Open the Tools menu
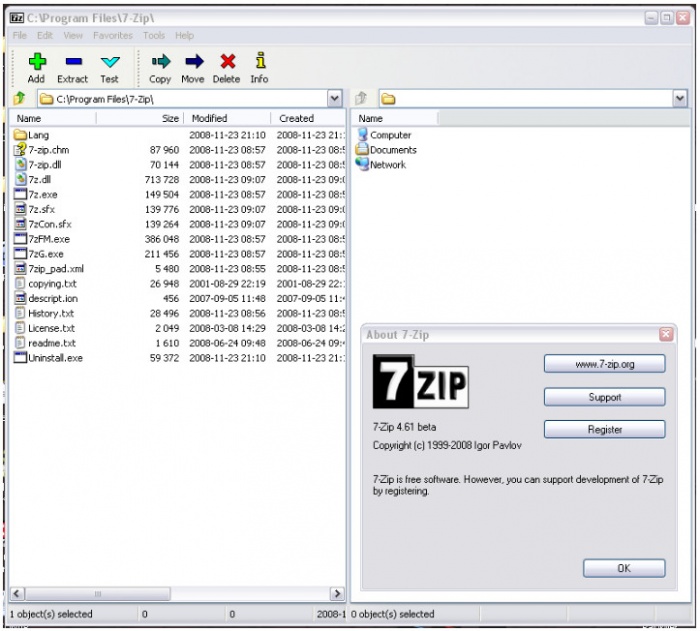700x631 pixels. pyautogui.click(x=154, y=35)
